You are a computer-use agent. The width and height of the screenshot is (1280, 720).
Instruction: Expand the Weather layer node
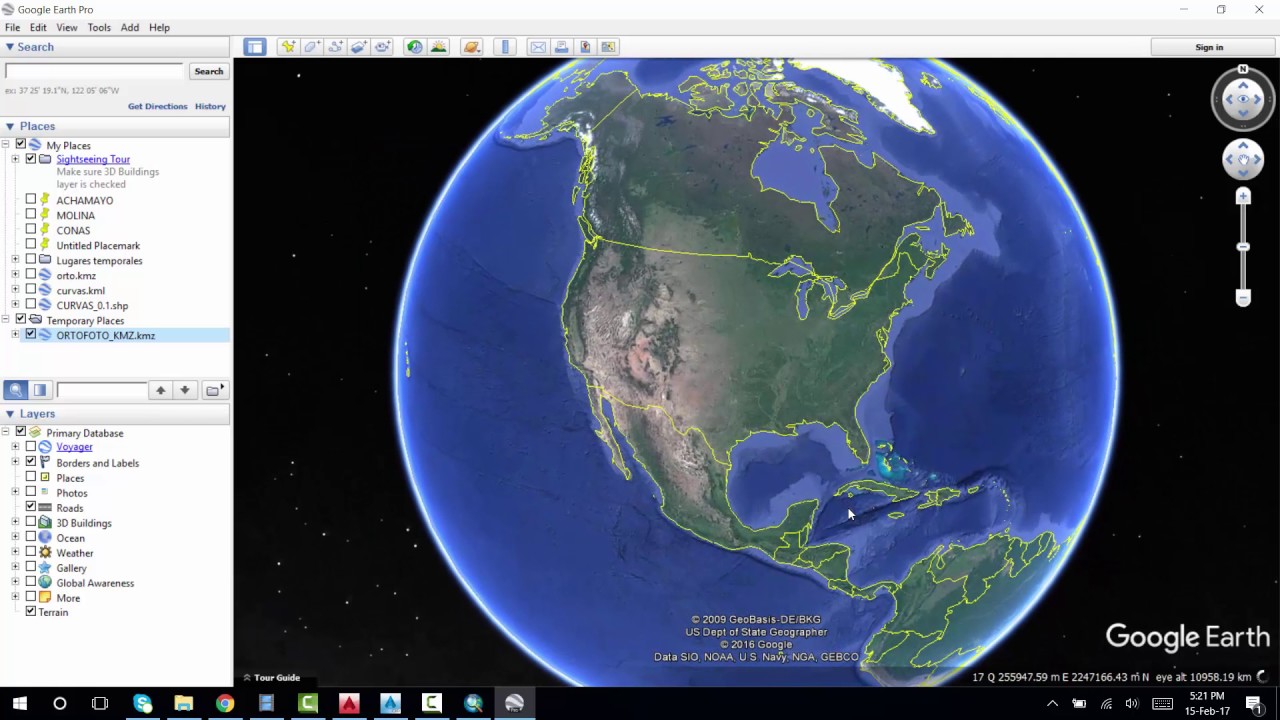(15, 553)
